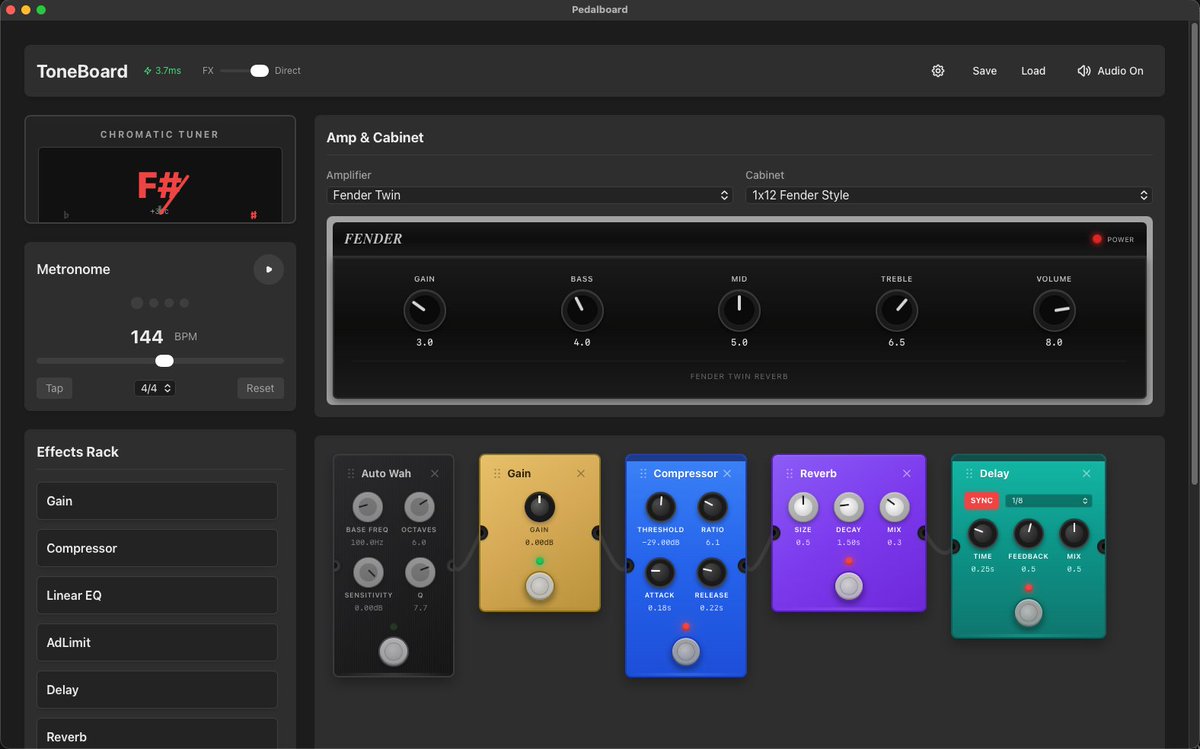Image resolution: width=1200 pixels, height=749 pixels.
Task: Toggle the FX / Direct switch
Action: (246, 71)
